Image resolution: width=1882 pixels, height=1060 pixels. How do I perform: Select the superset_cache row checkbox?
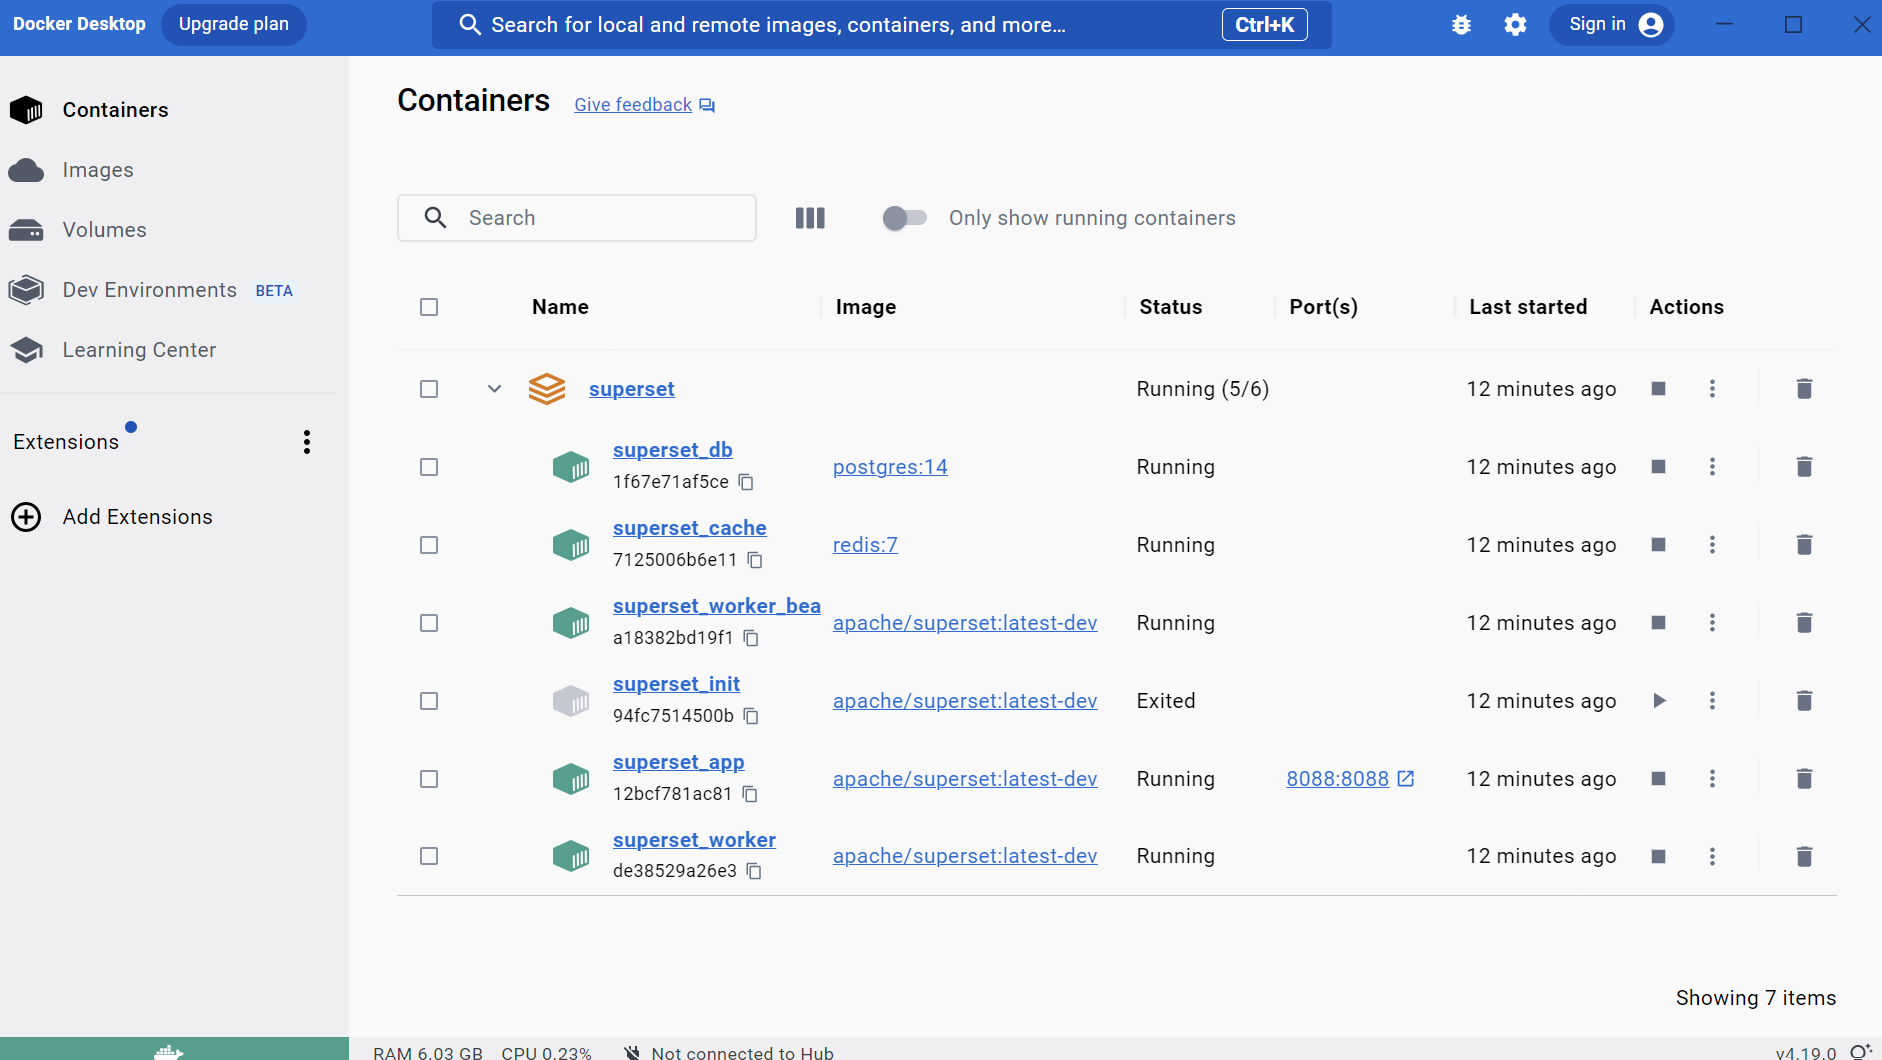[429, 545]
